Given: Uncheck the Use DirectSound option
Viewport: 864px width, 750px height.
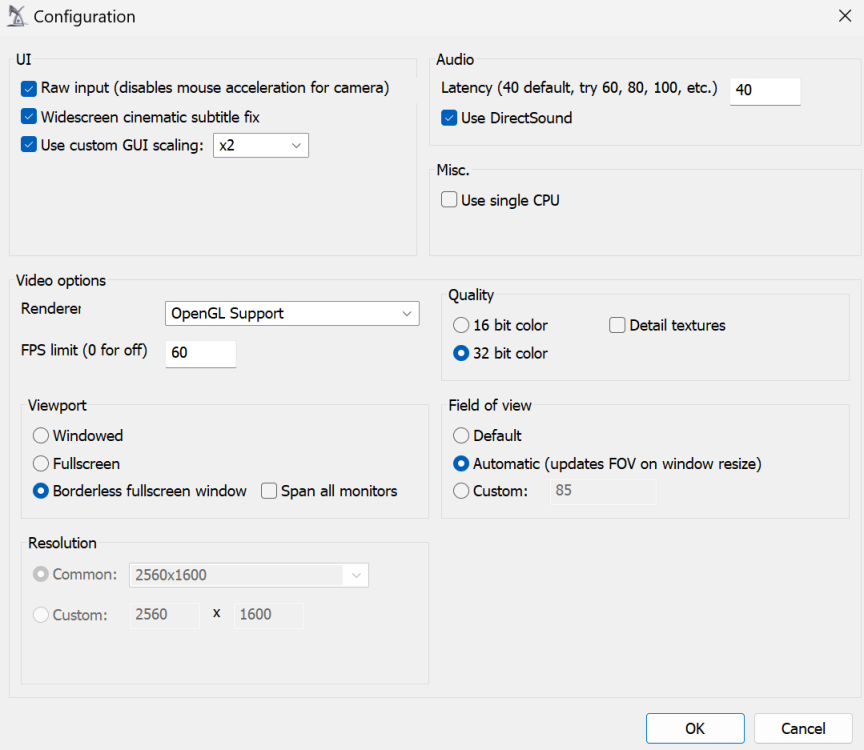Looking at the screenshot, I should point(450,118).
